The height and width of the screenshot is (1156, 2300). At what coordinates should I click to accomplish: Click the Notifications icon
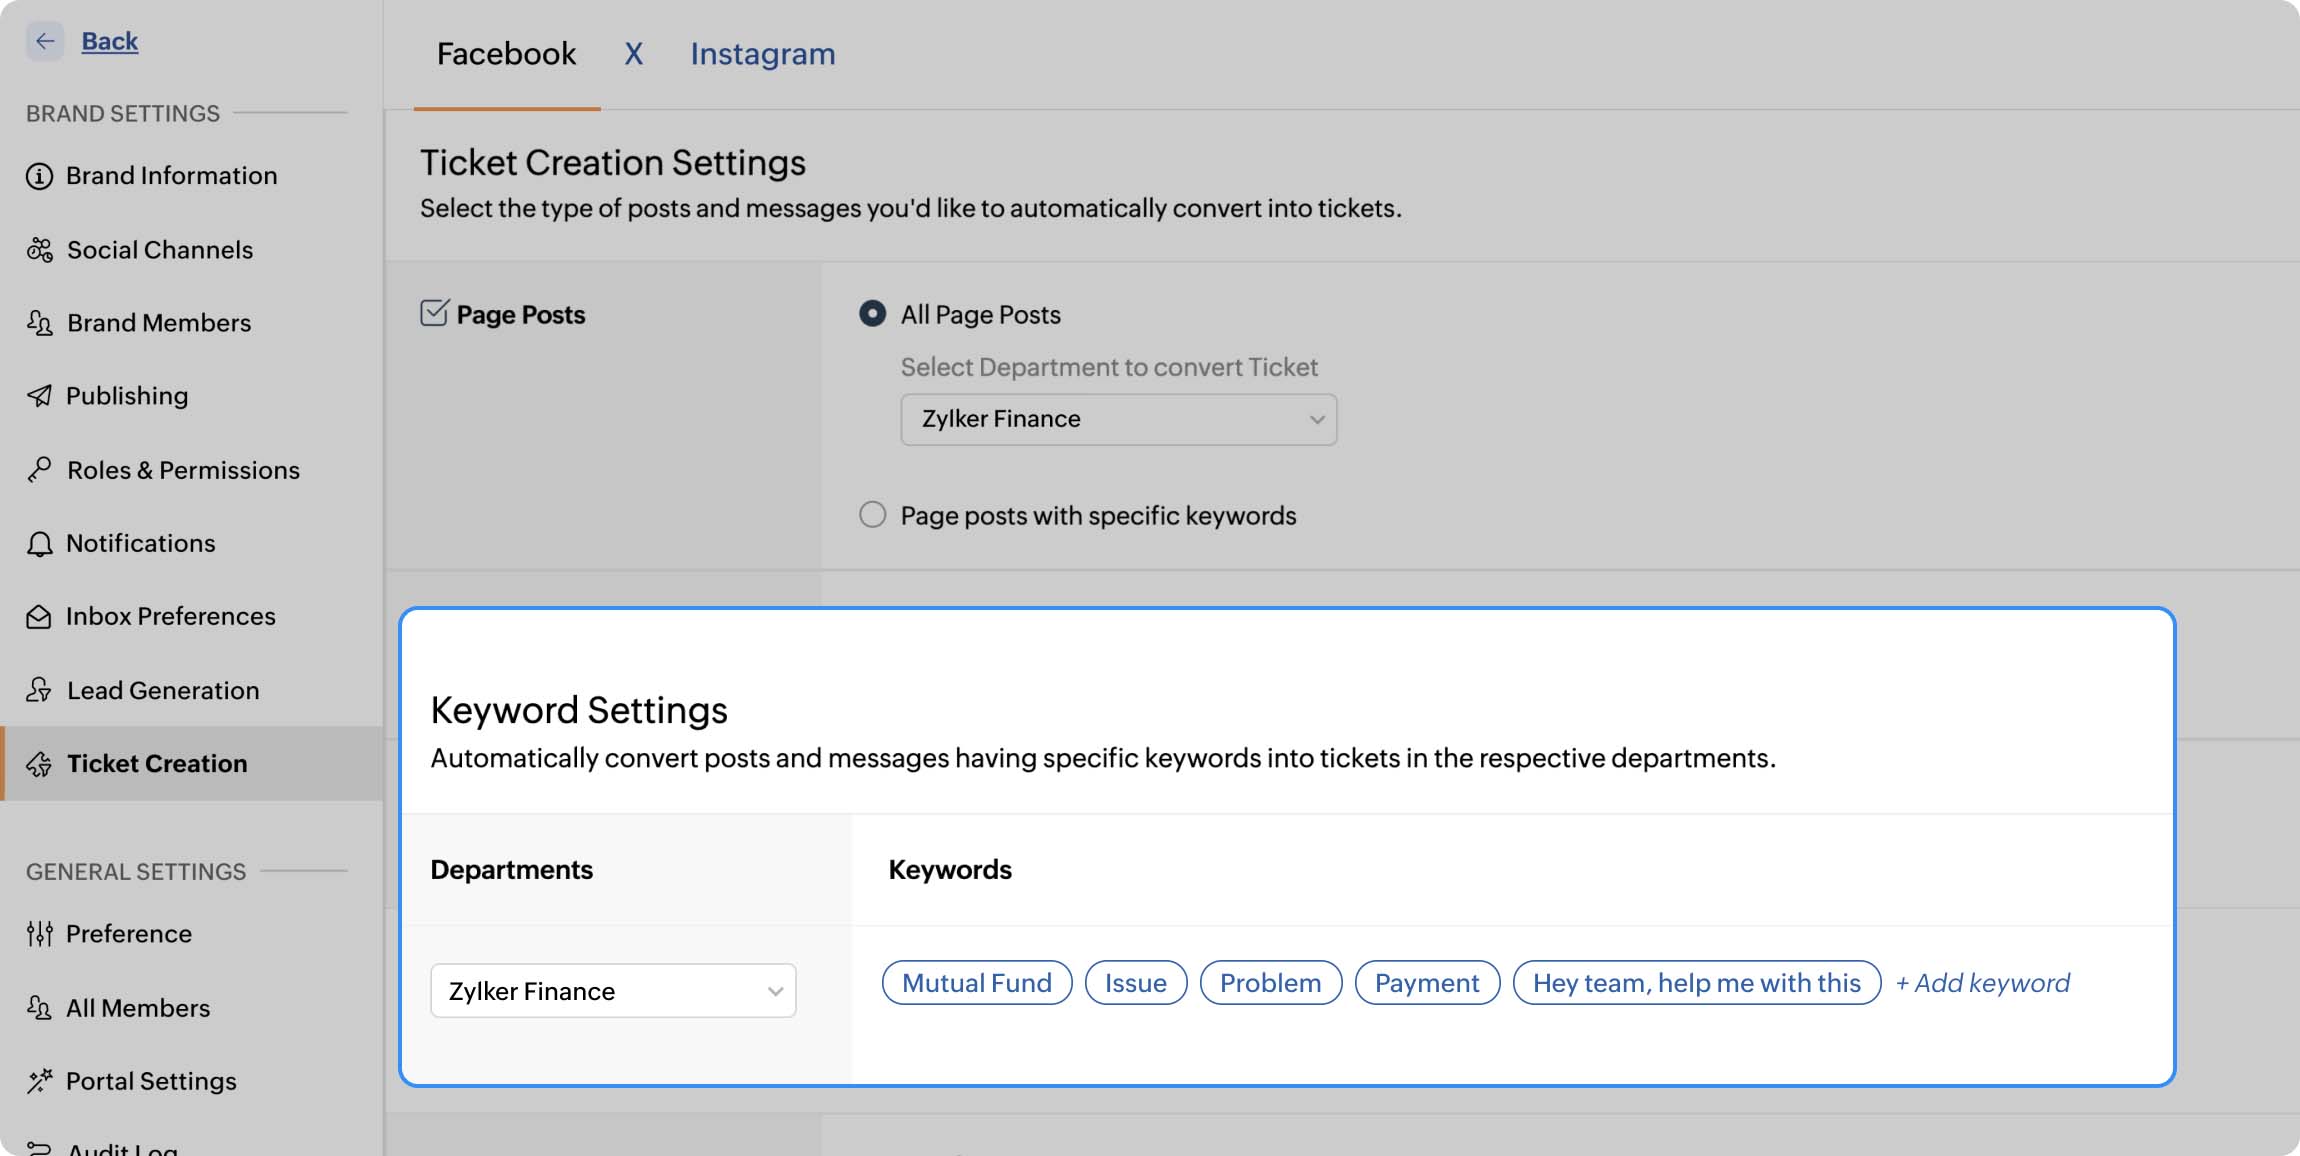(40, 544)
